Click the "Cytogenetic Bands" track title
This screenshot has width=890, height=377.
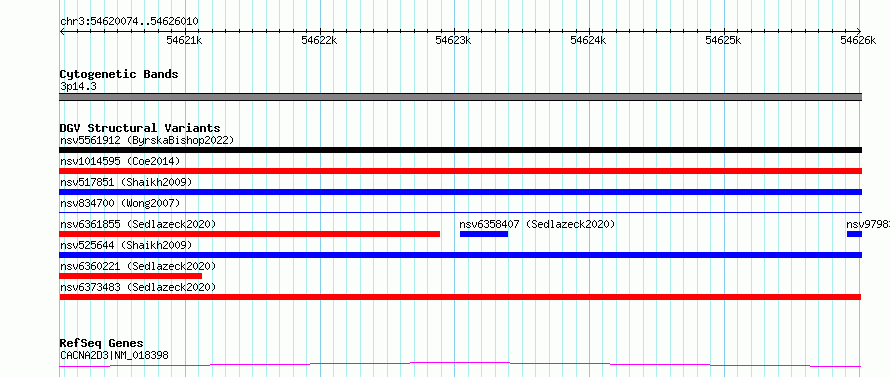point(119,74)
